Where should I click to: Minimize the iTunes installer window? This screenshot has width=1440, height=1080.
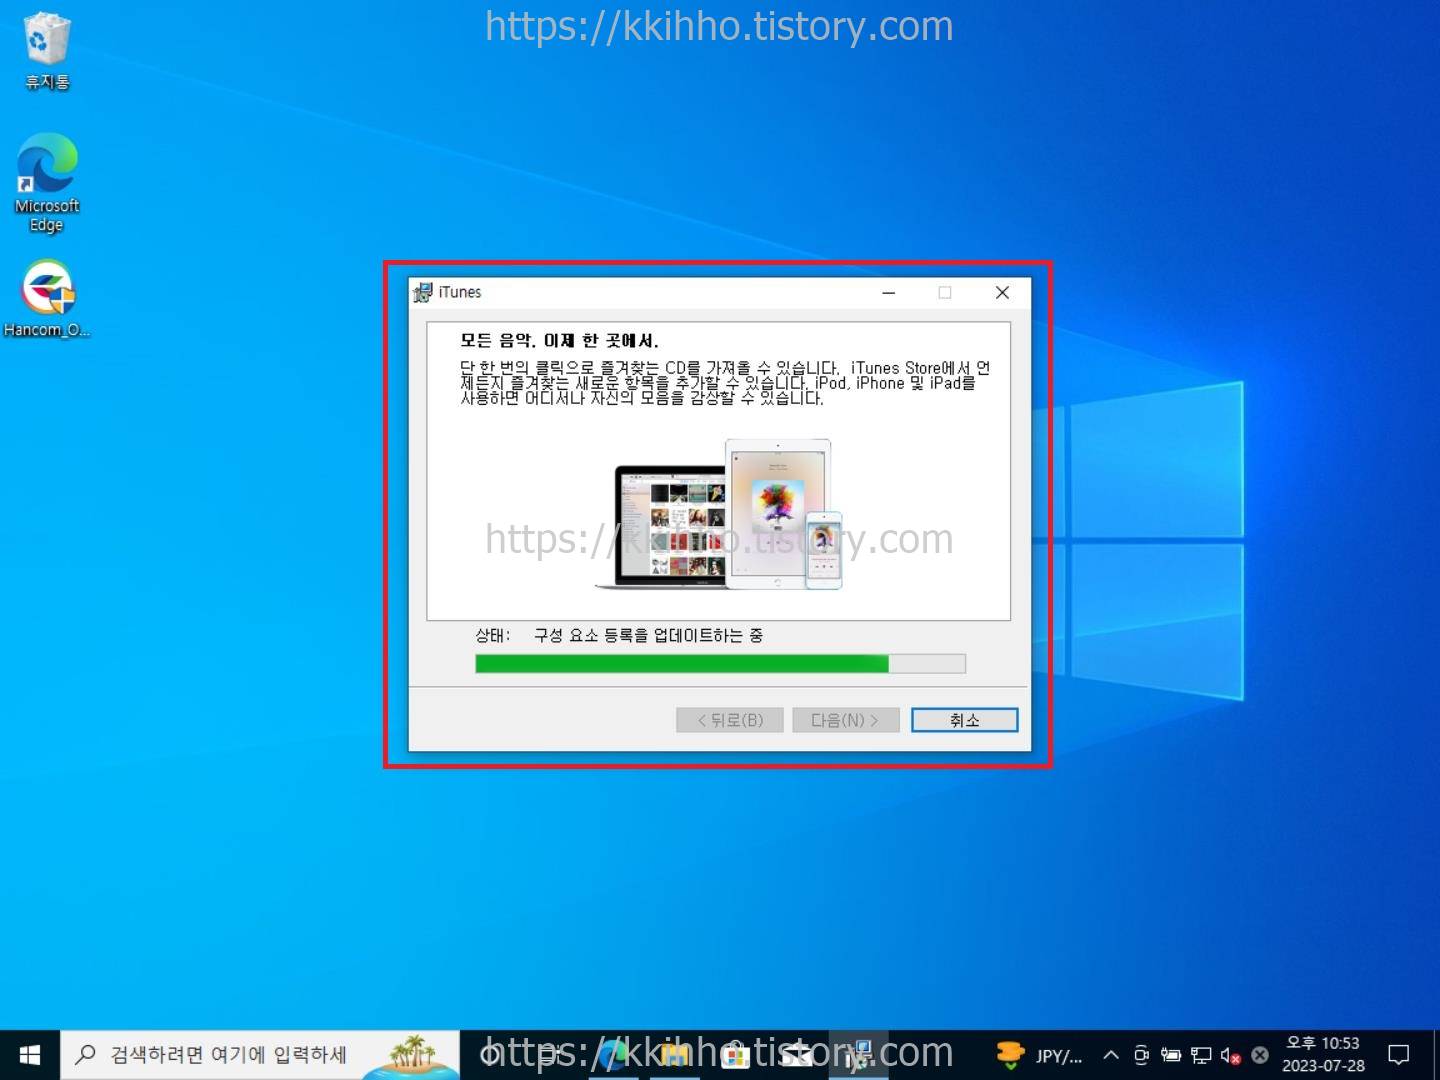(x=888, y=292)
